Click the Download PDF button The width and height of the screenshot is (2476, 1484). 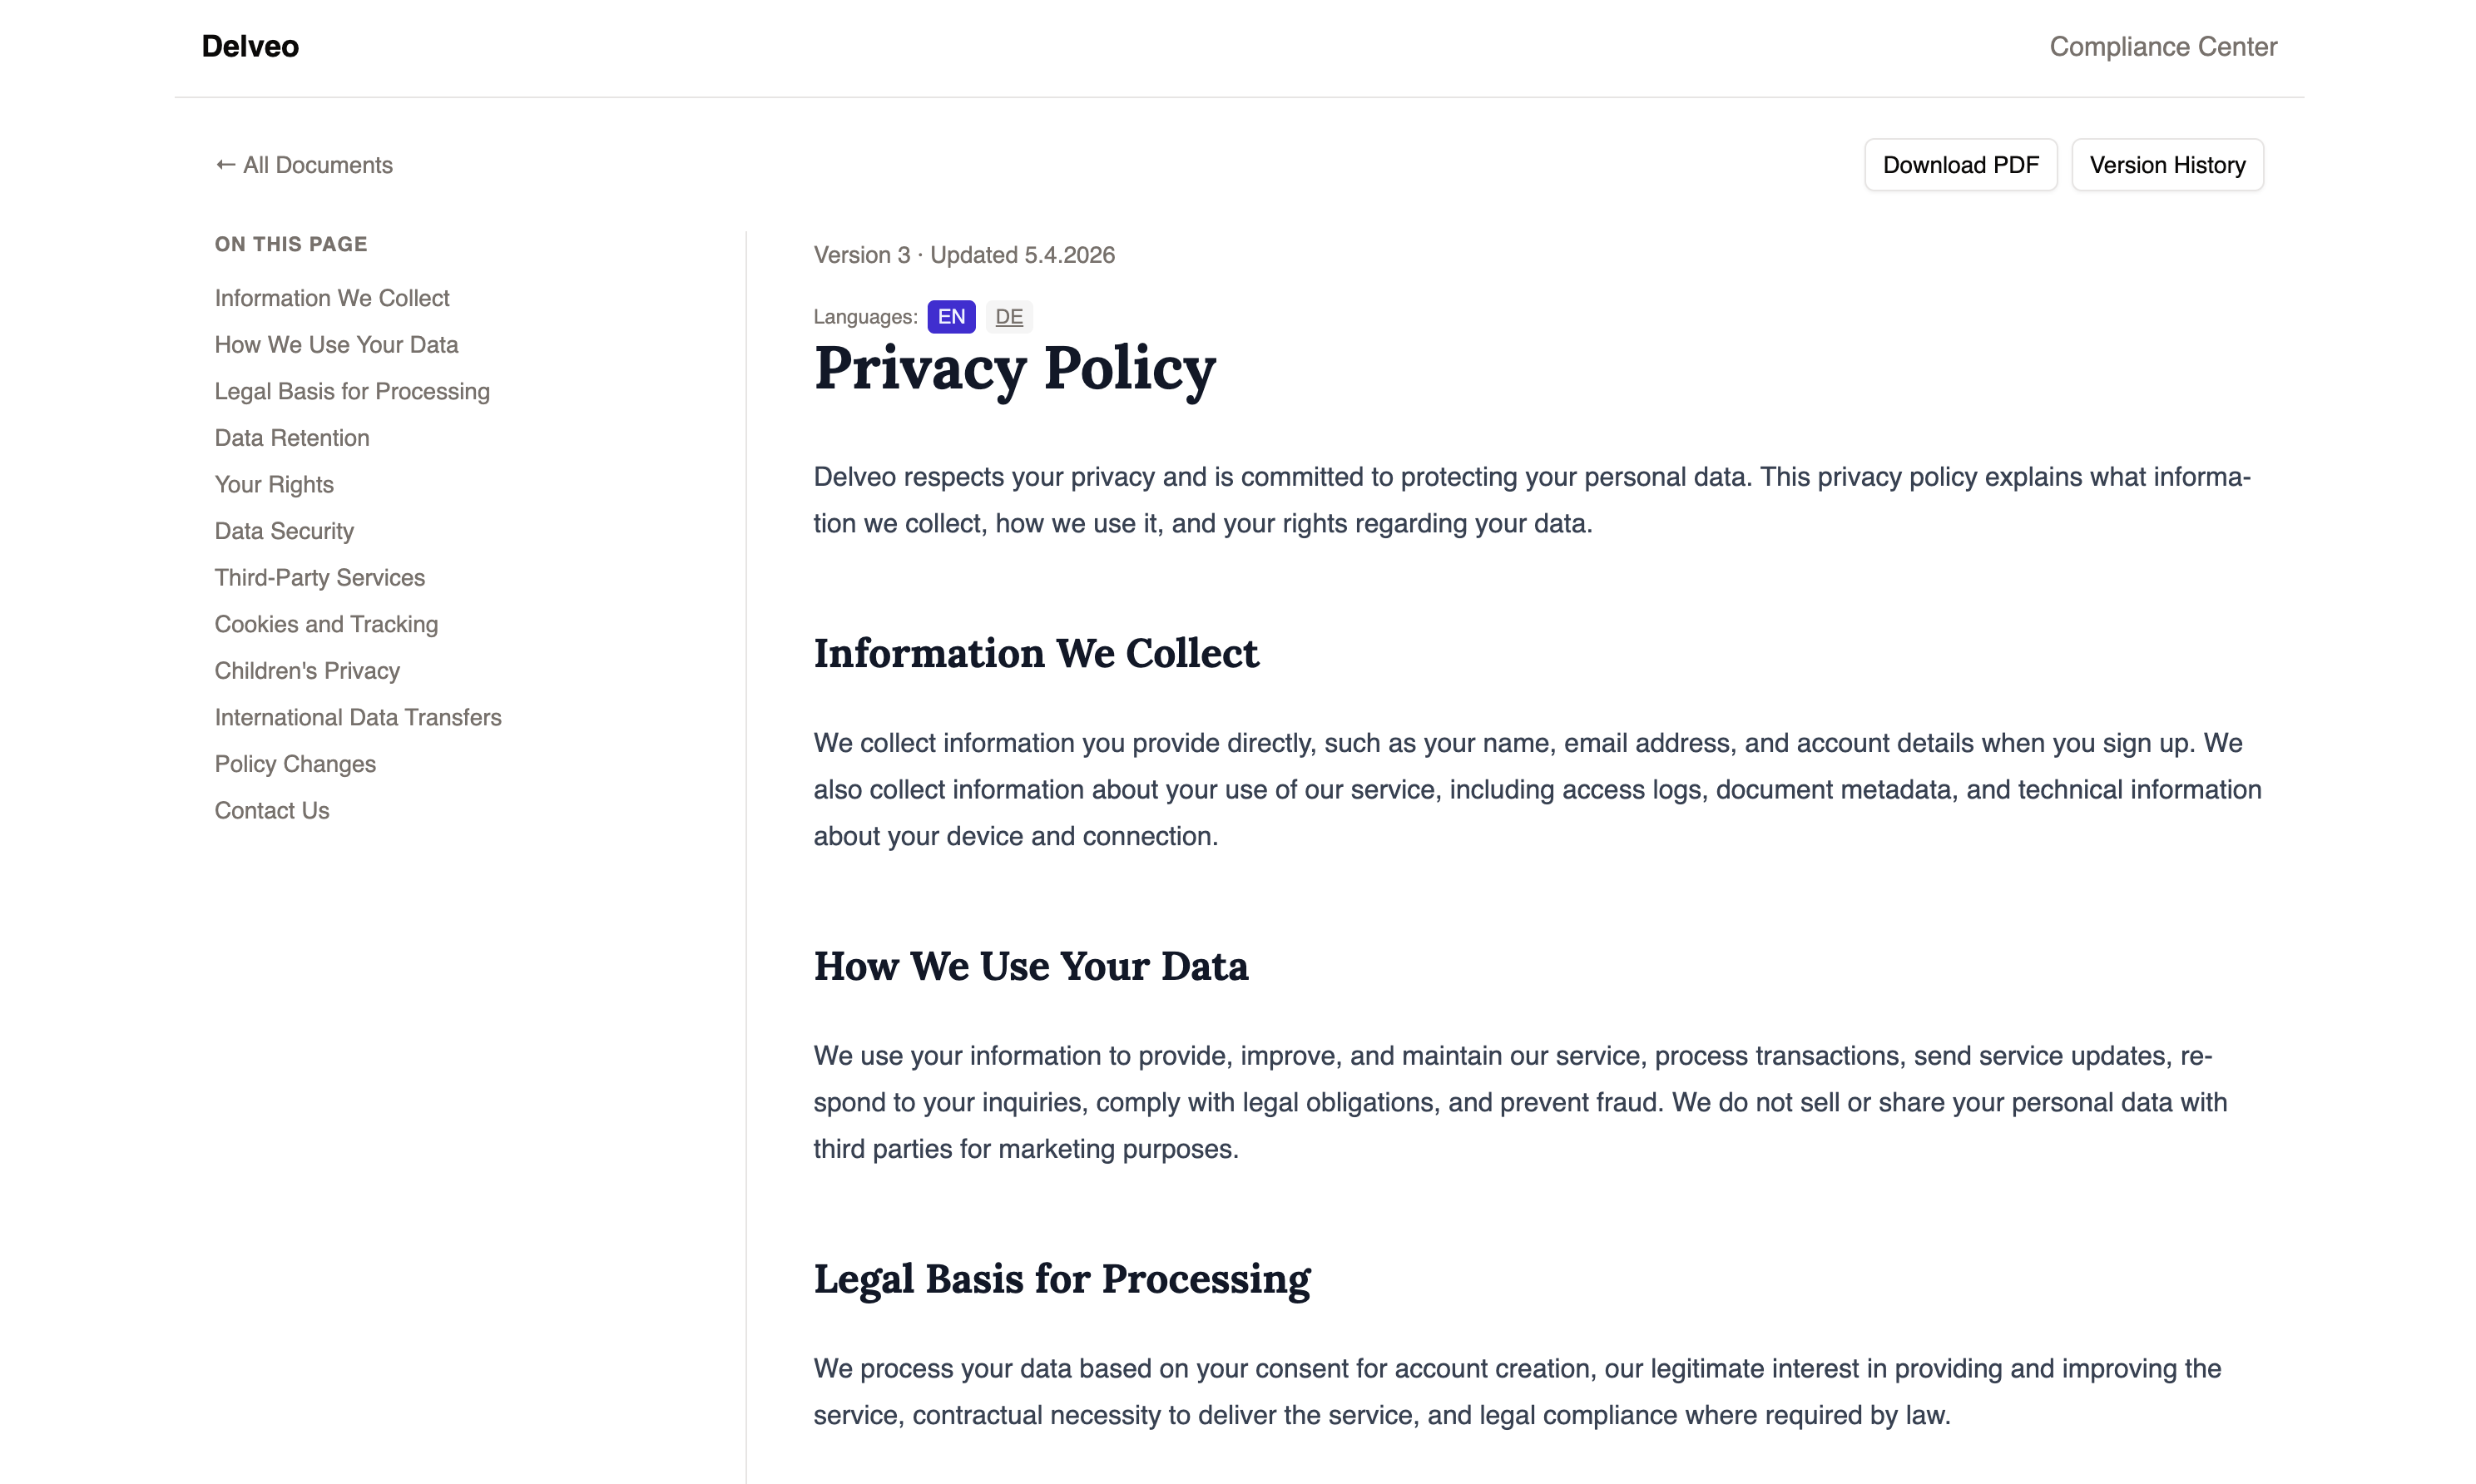[1960, 165]
